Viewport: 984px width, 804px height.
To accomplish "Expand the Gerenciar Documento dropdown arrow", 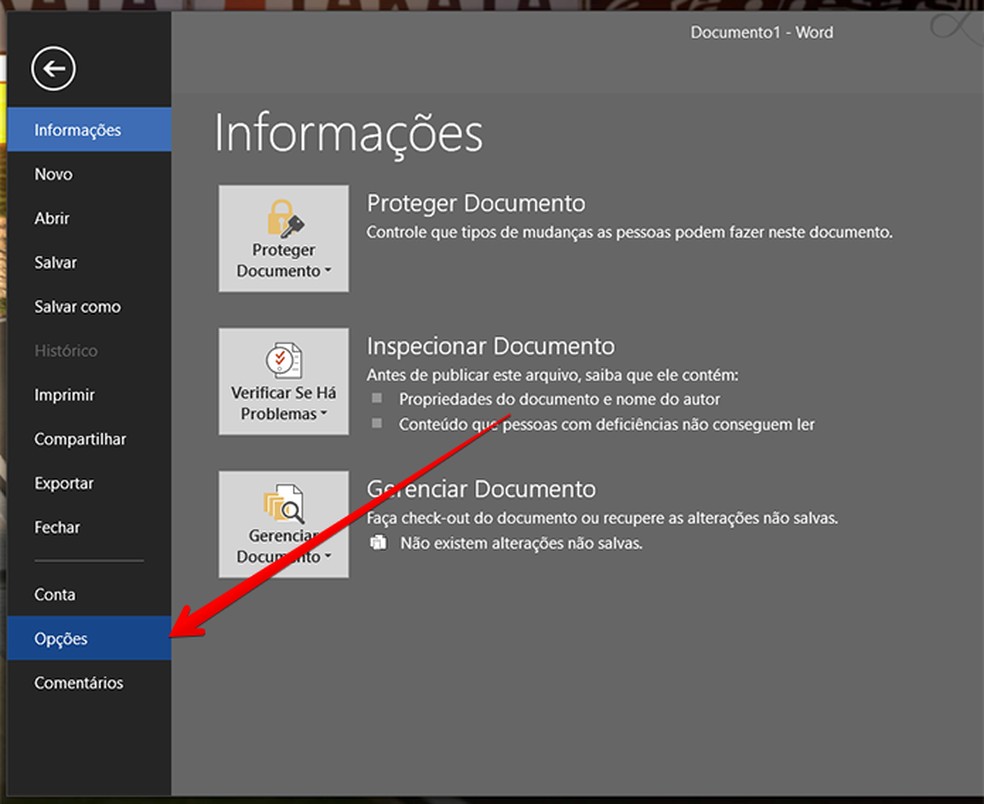I will coord(327,558).
